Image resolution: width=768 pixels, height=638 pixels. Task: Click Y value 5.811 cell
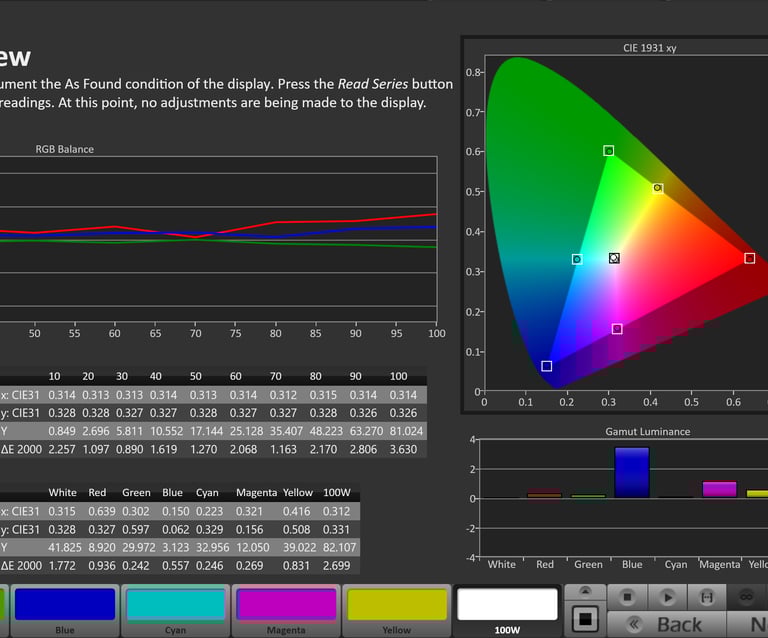[x=129, y=431]
